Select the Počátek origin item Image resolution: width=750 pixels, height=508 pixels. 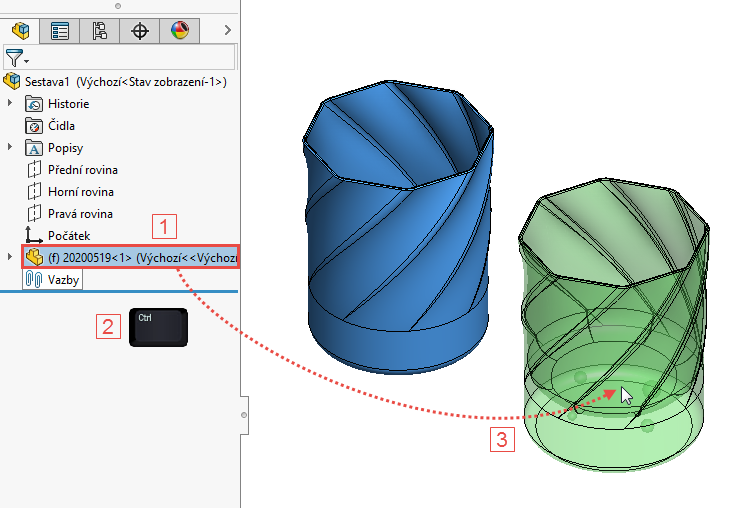click(x=69, y=236)
